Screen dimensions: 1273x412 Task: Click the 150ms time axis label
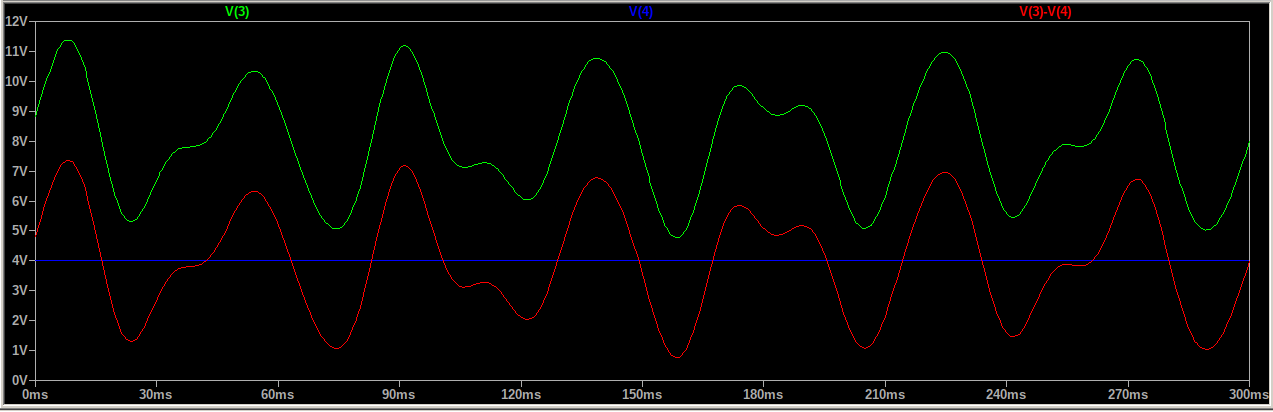pyautogui.click(x=641, y=396)
